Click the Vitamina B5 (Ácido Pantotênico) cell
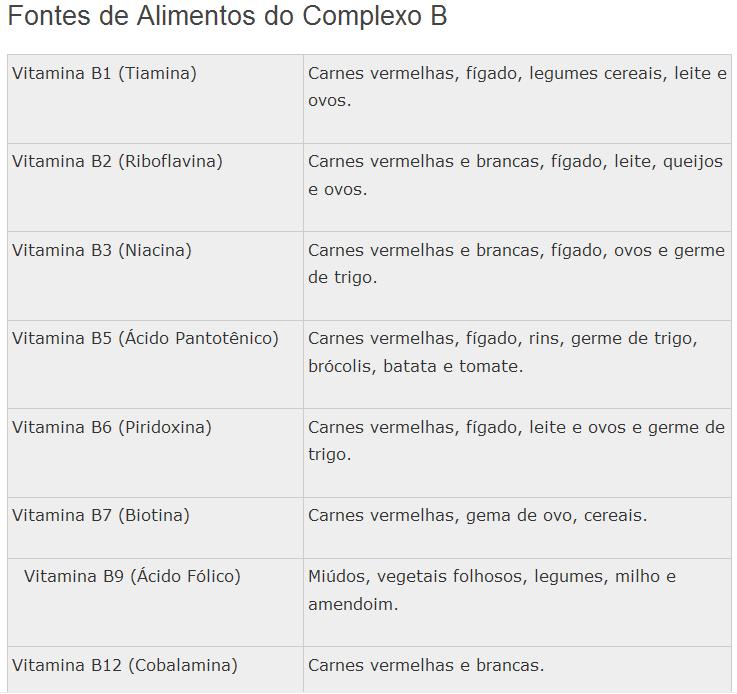 [x=155, y=365]
